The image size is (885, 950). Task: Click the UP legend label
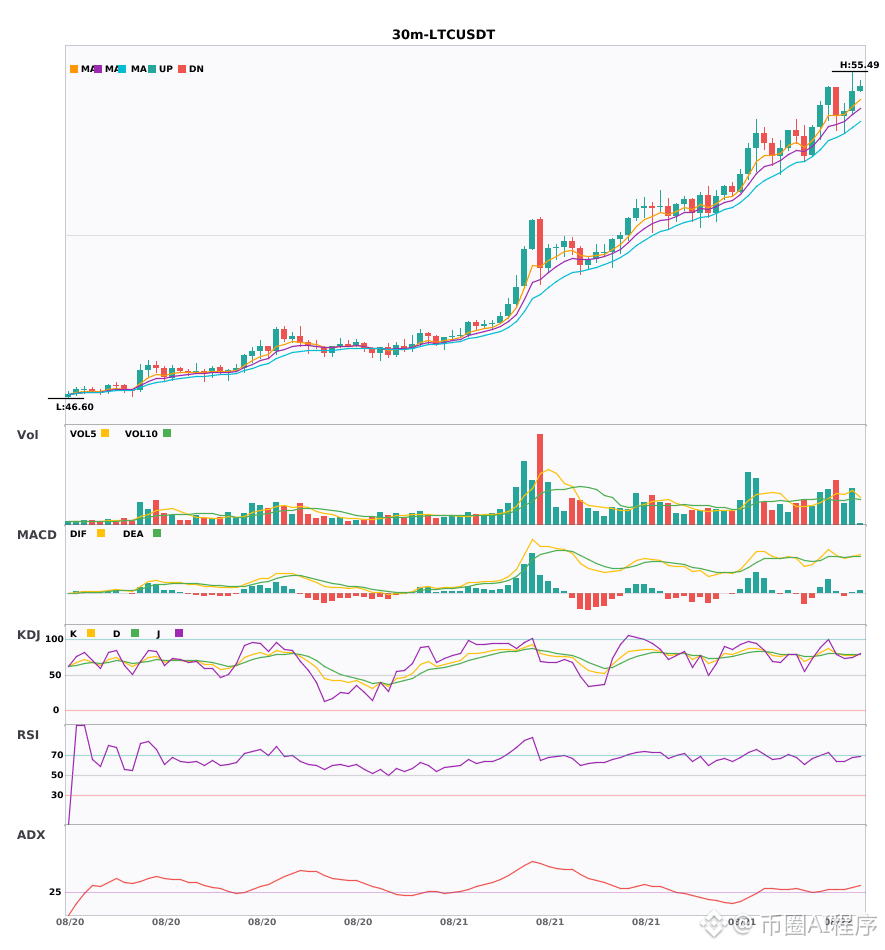tap(165, 69)
